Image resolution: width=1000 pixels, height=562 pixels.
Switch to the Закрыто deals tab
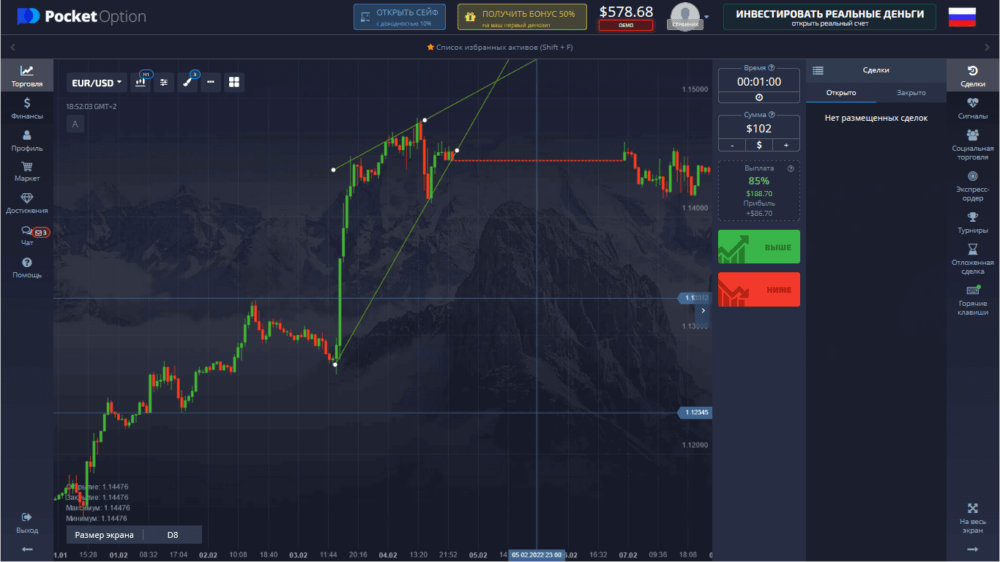coord(911,92)
